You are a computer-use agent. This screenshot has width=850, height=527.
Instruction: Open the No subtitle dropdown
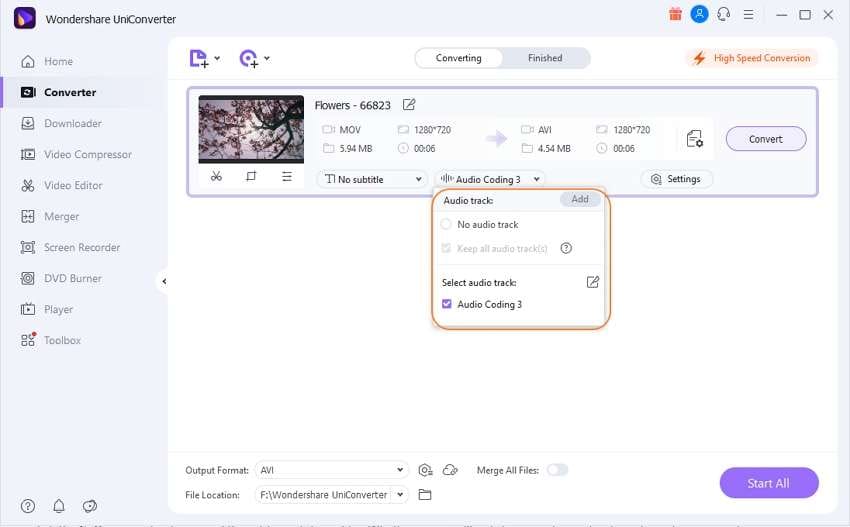[372, 179]
